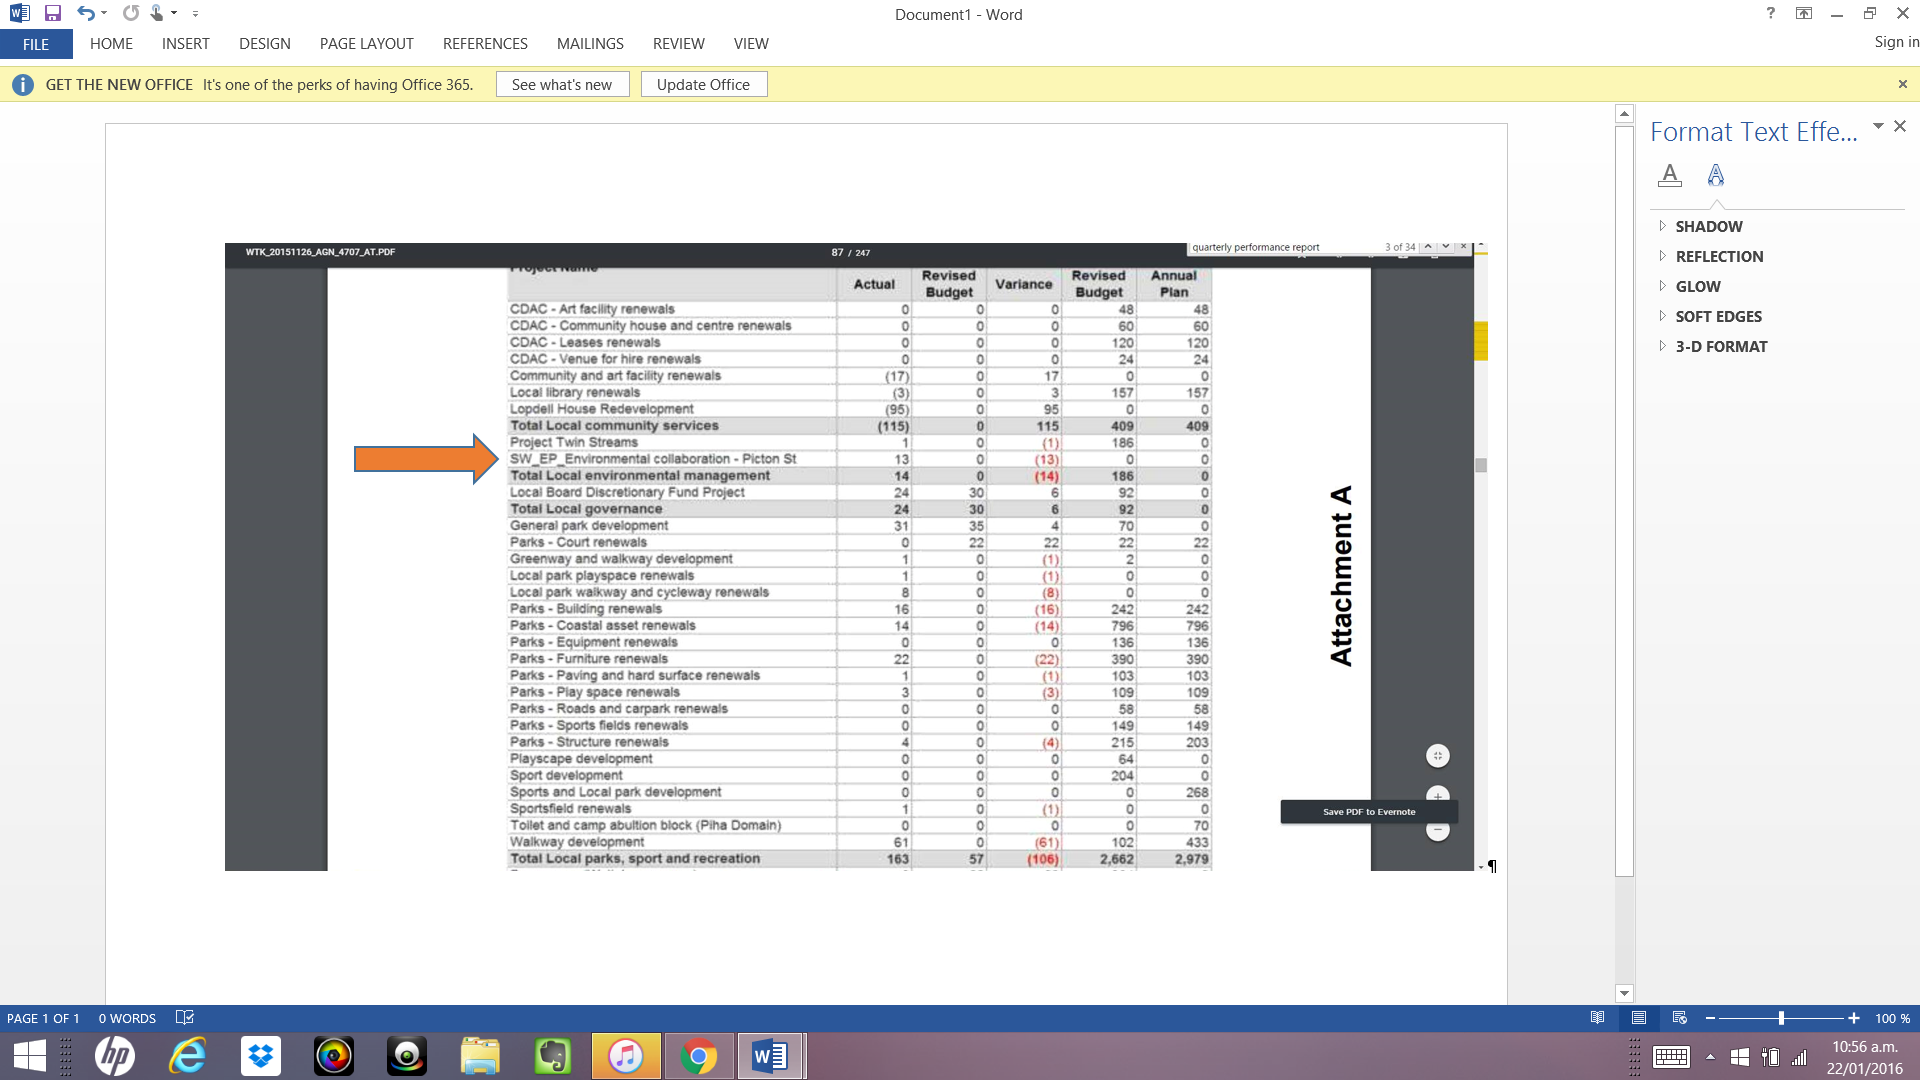Open File Explorer from taskbar

click(x=480, y=1056)
